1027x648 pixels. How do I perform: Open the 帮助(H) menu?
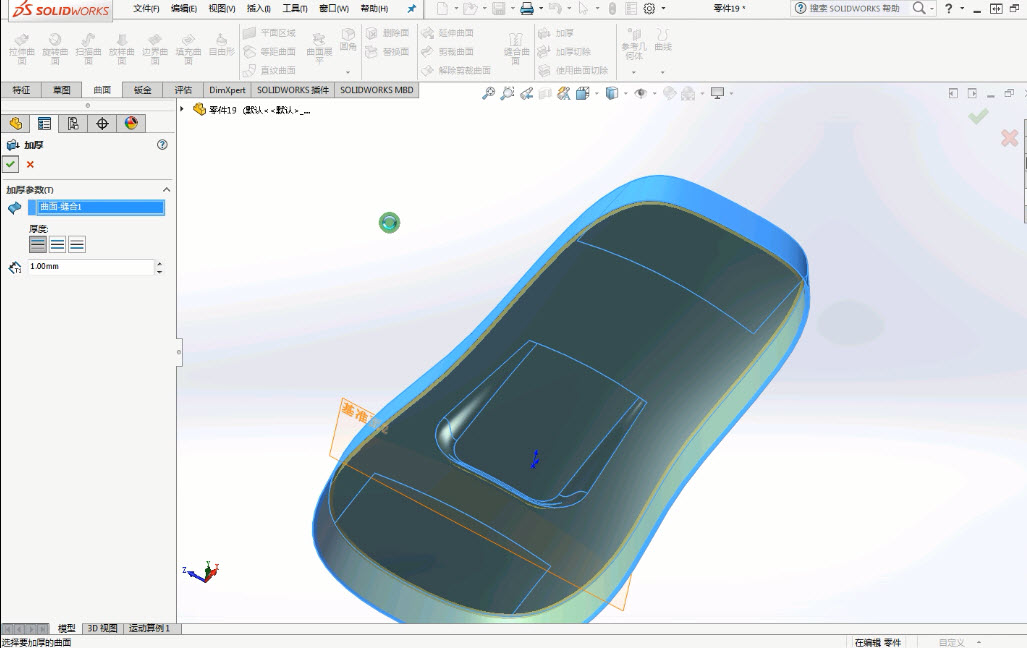coord(374,9)
